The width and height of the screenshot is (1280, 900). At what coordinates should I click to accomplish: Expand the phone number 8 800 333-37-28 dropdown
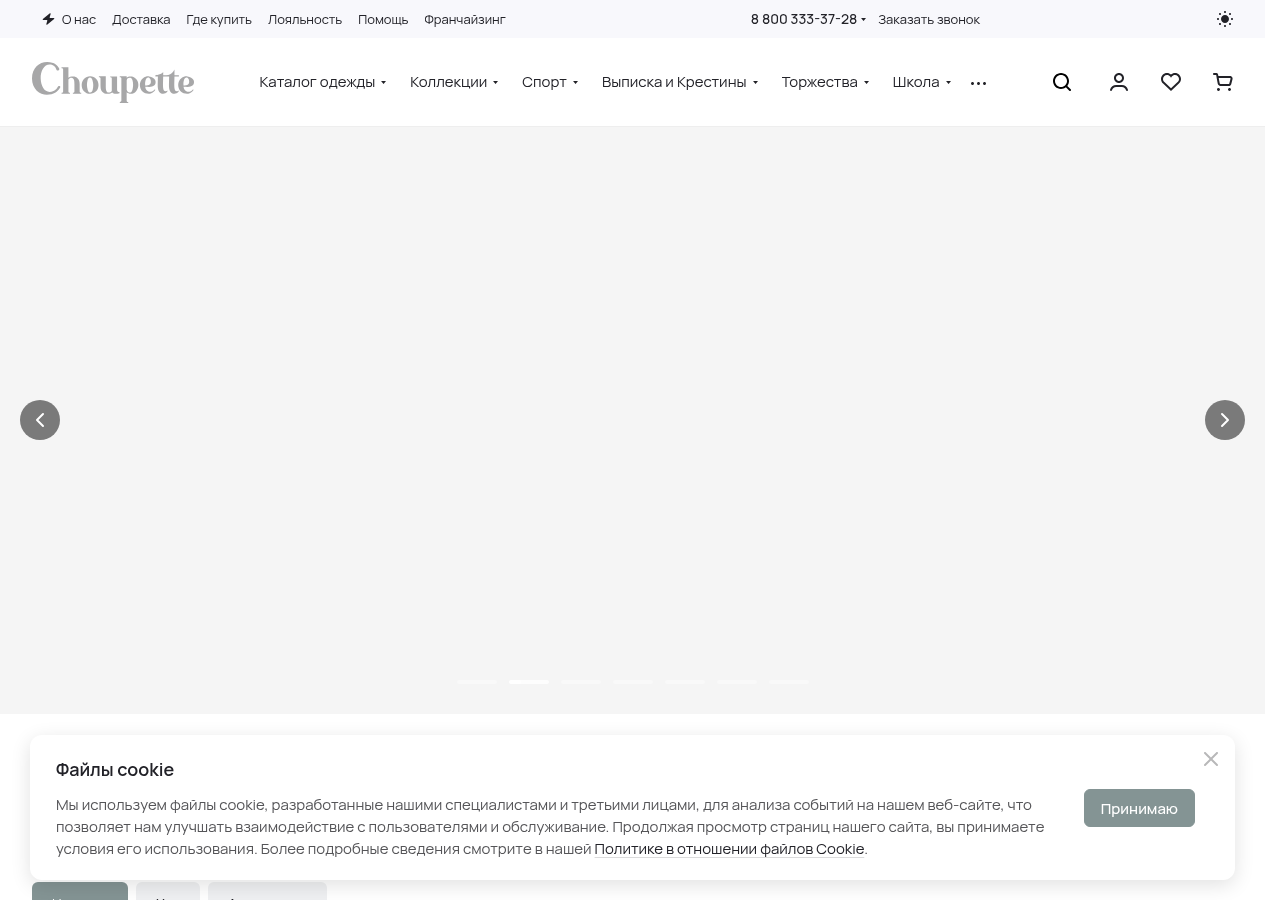coord(808,19)
